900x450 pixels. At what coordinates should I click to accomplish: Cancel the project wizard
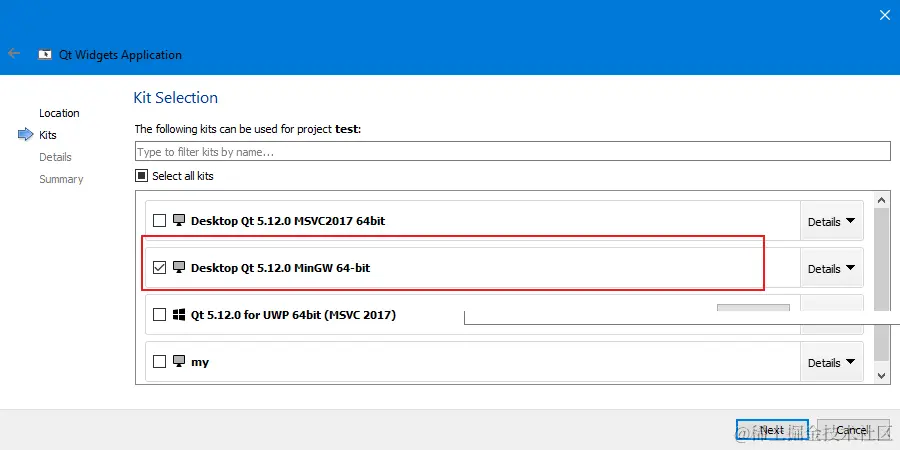pos(853,430)
